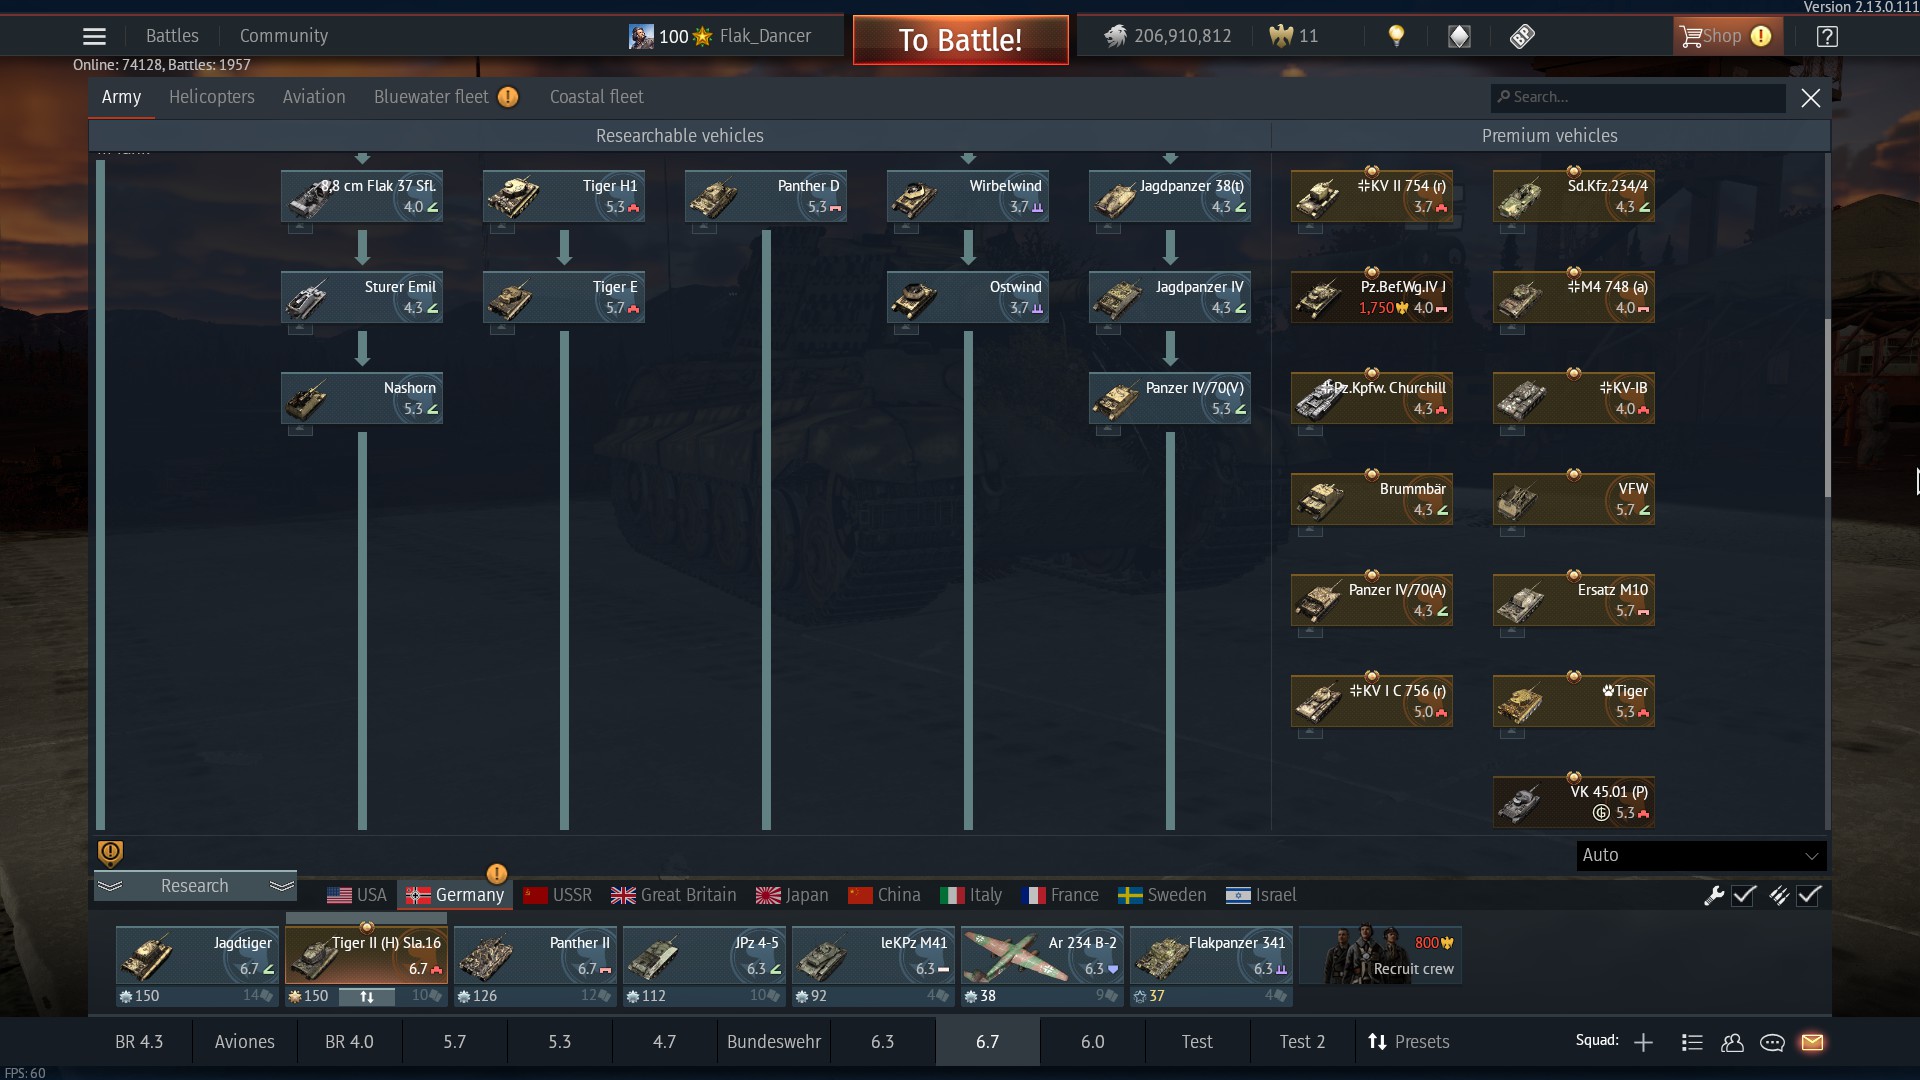Expand the group under Brummbär

point(1310,531)
